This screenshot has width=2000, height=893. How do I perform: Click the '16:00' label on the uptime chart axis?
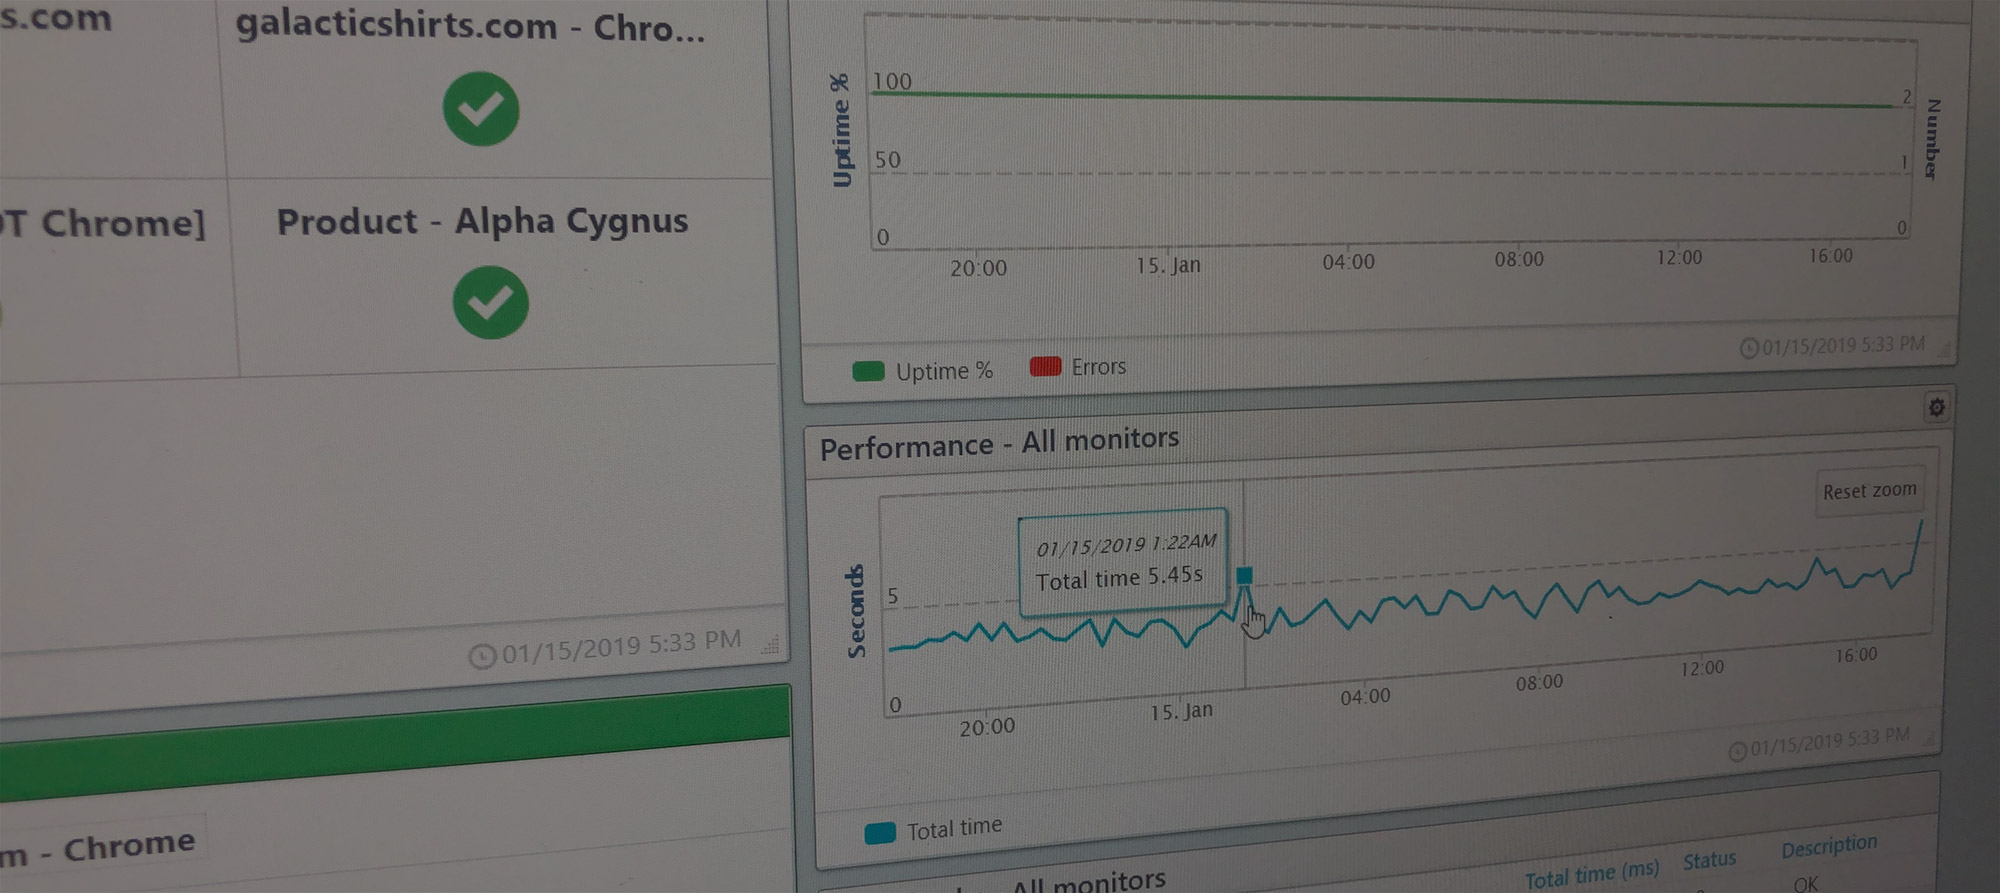click(1830, 256)
